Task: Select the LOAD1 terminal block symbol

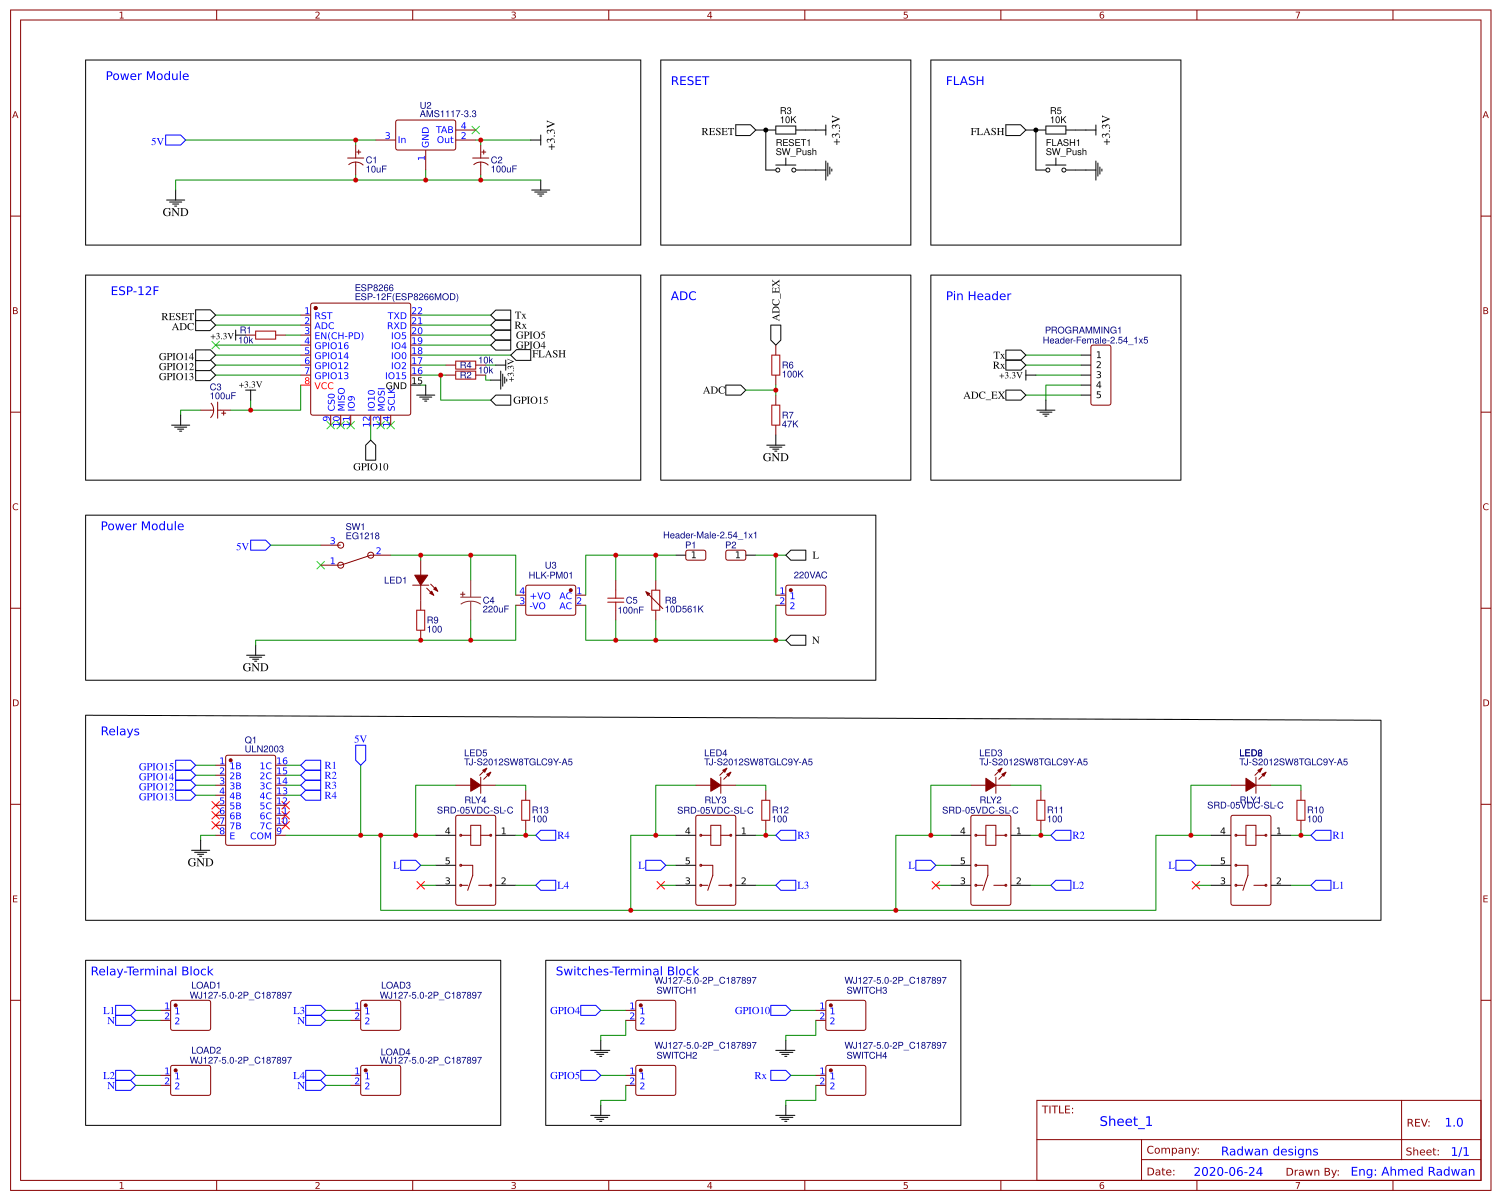Action: tap(190, 1015)
